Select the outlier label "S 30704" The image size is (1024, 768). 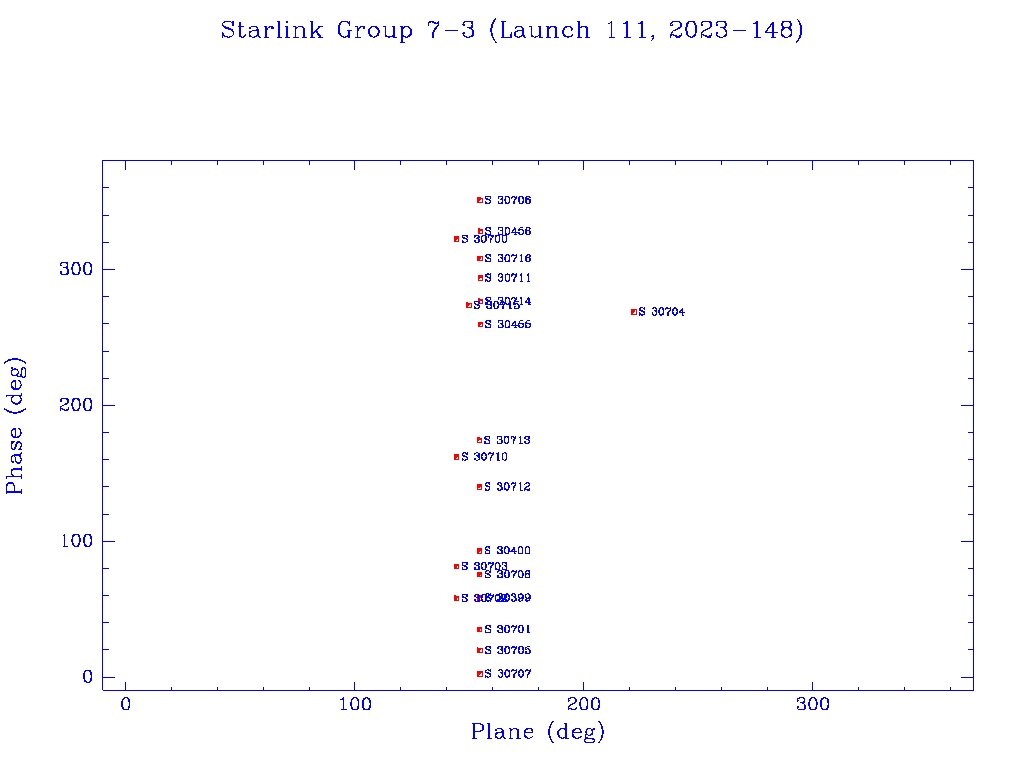tap(662, 312)
